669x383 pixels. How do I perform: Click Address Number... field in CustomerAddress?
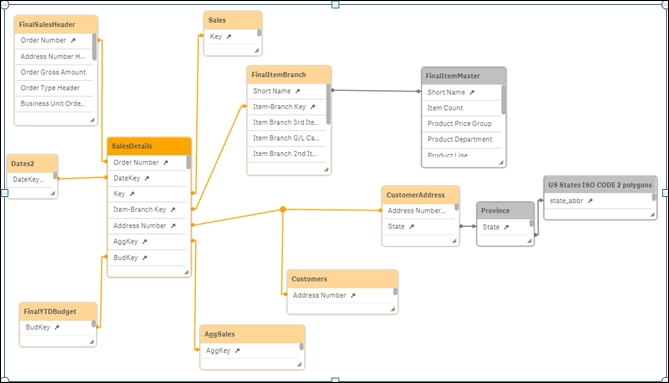tap(419, 211)
